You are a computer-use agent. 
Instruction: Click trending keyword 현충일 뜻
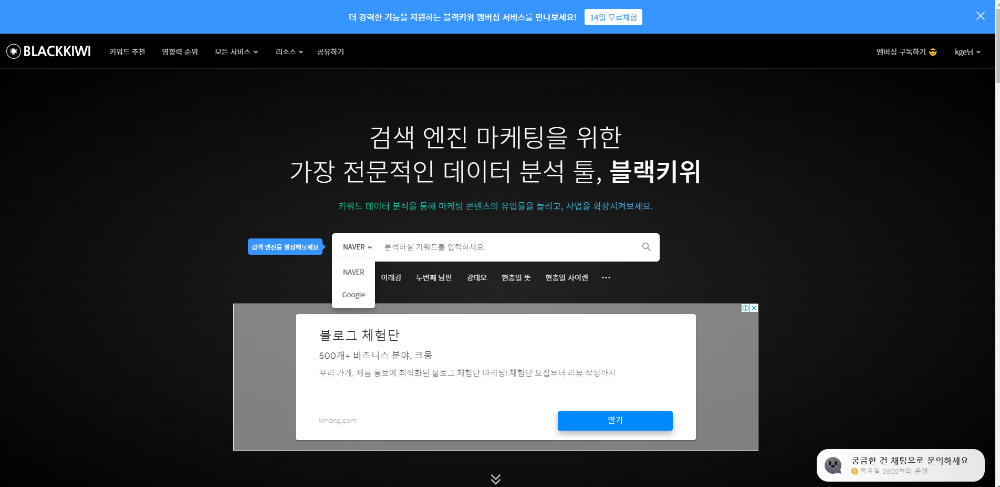(516, 278)
